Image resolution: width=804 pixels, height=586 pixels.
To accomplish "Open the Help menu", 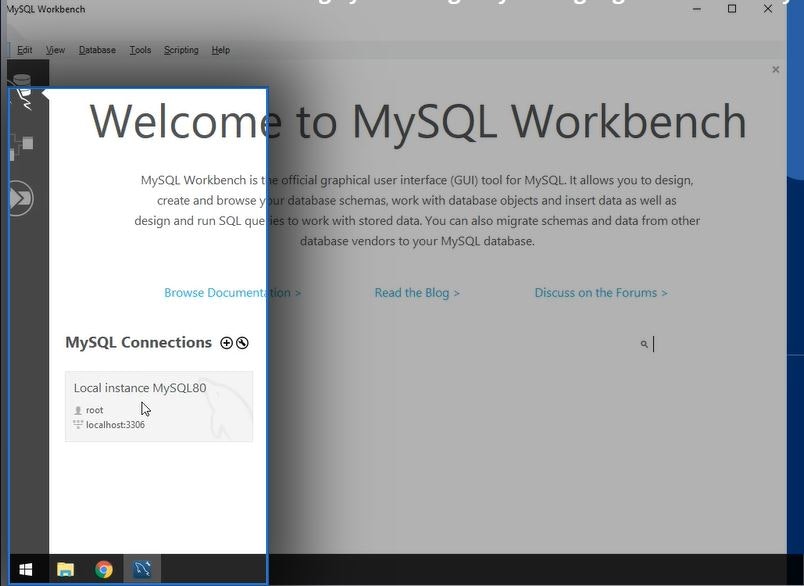I will 220,50.
